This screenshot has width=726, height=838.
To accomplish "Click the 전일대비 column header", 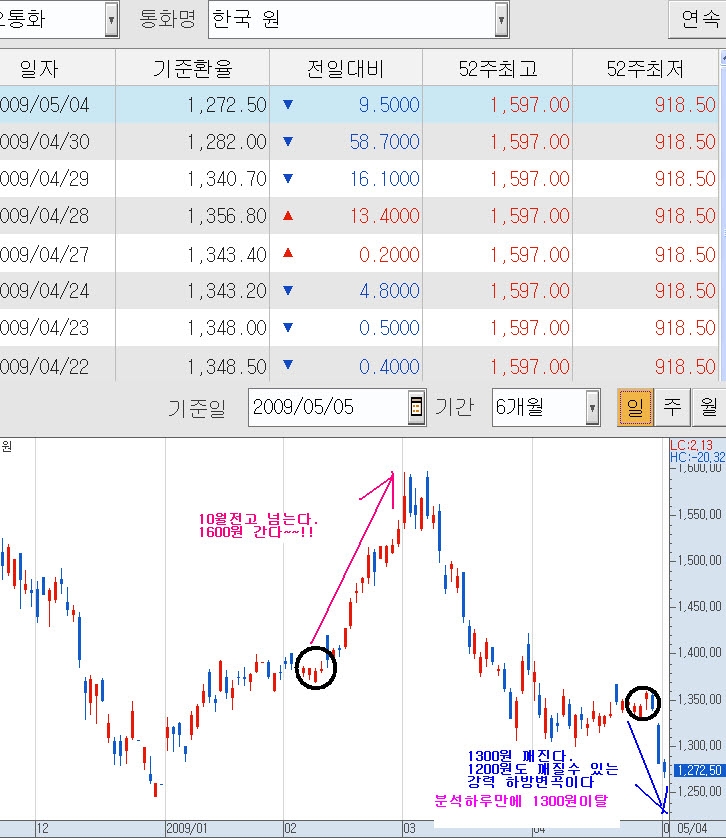I will pos(345,68).
